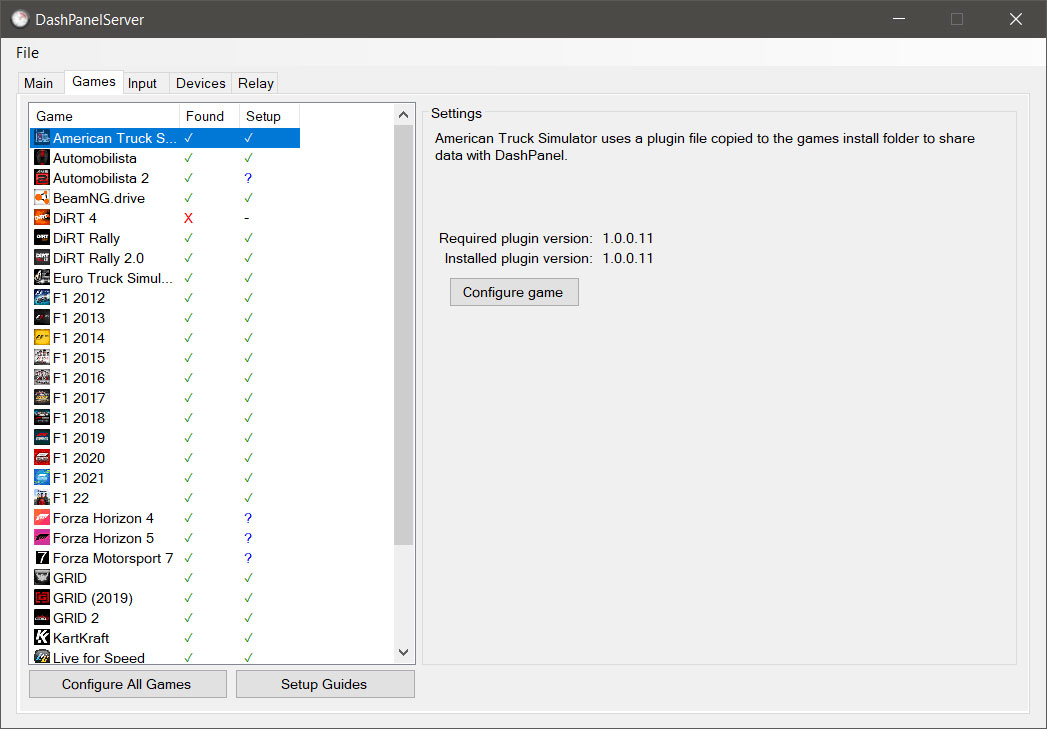Click Installed plugin version value 1.0.0.11
This screenshot has height=729, width=1047.
click(628, 258)
